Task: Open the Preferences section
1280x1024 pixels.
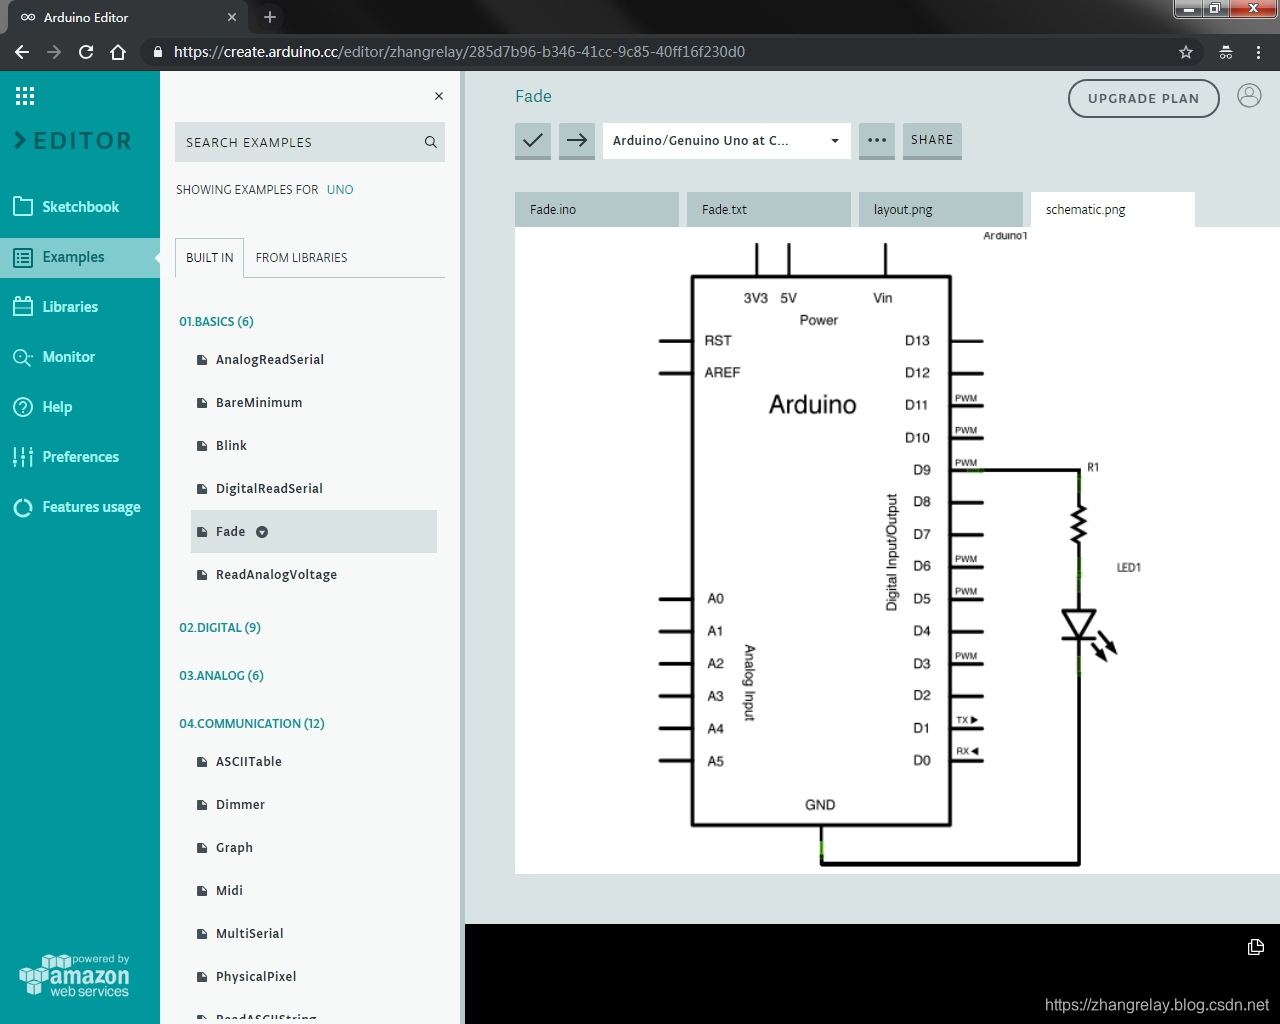Action: pos(80,457)
